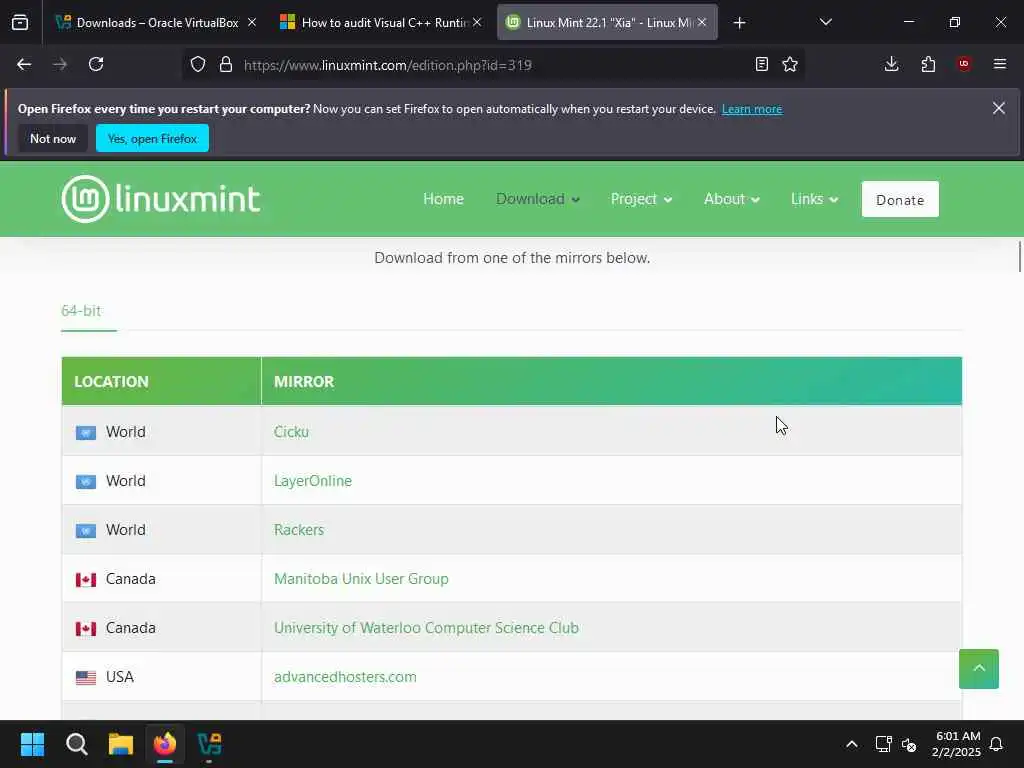
Task: Open a new tab with plus button
Action: [739, 23]
